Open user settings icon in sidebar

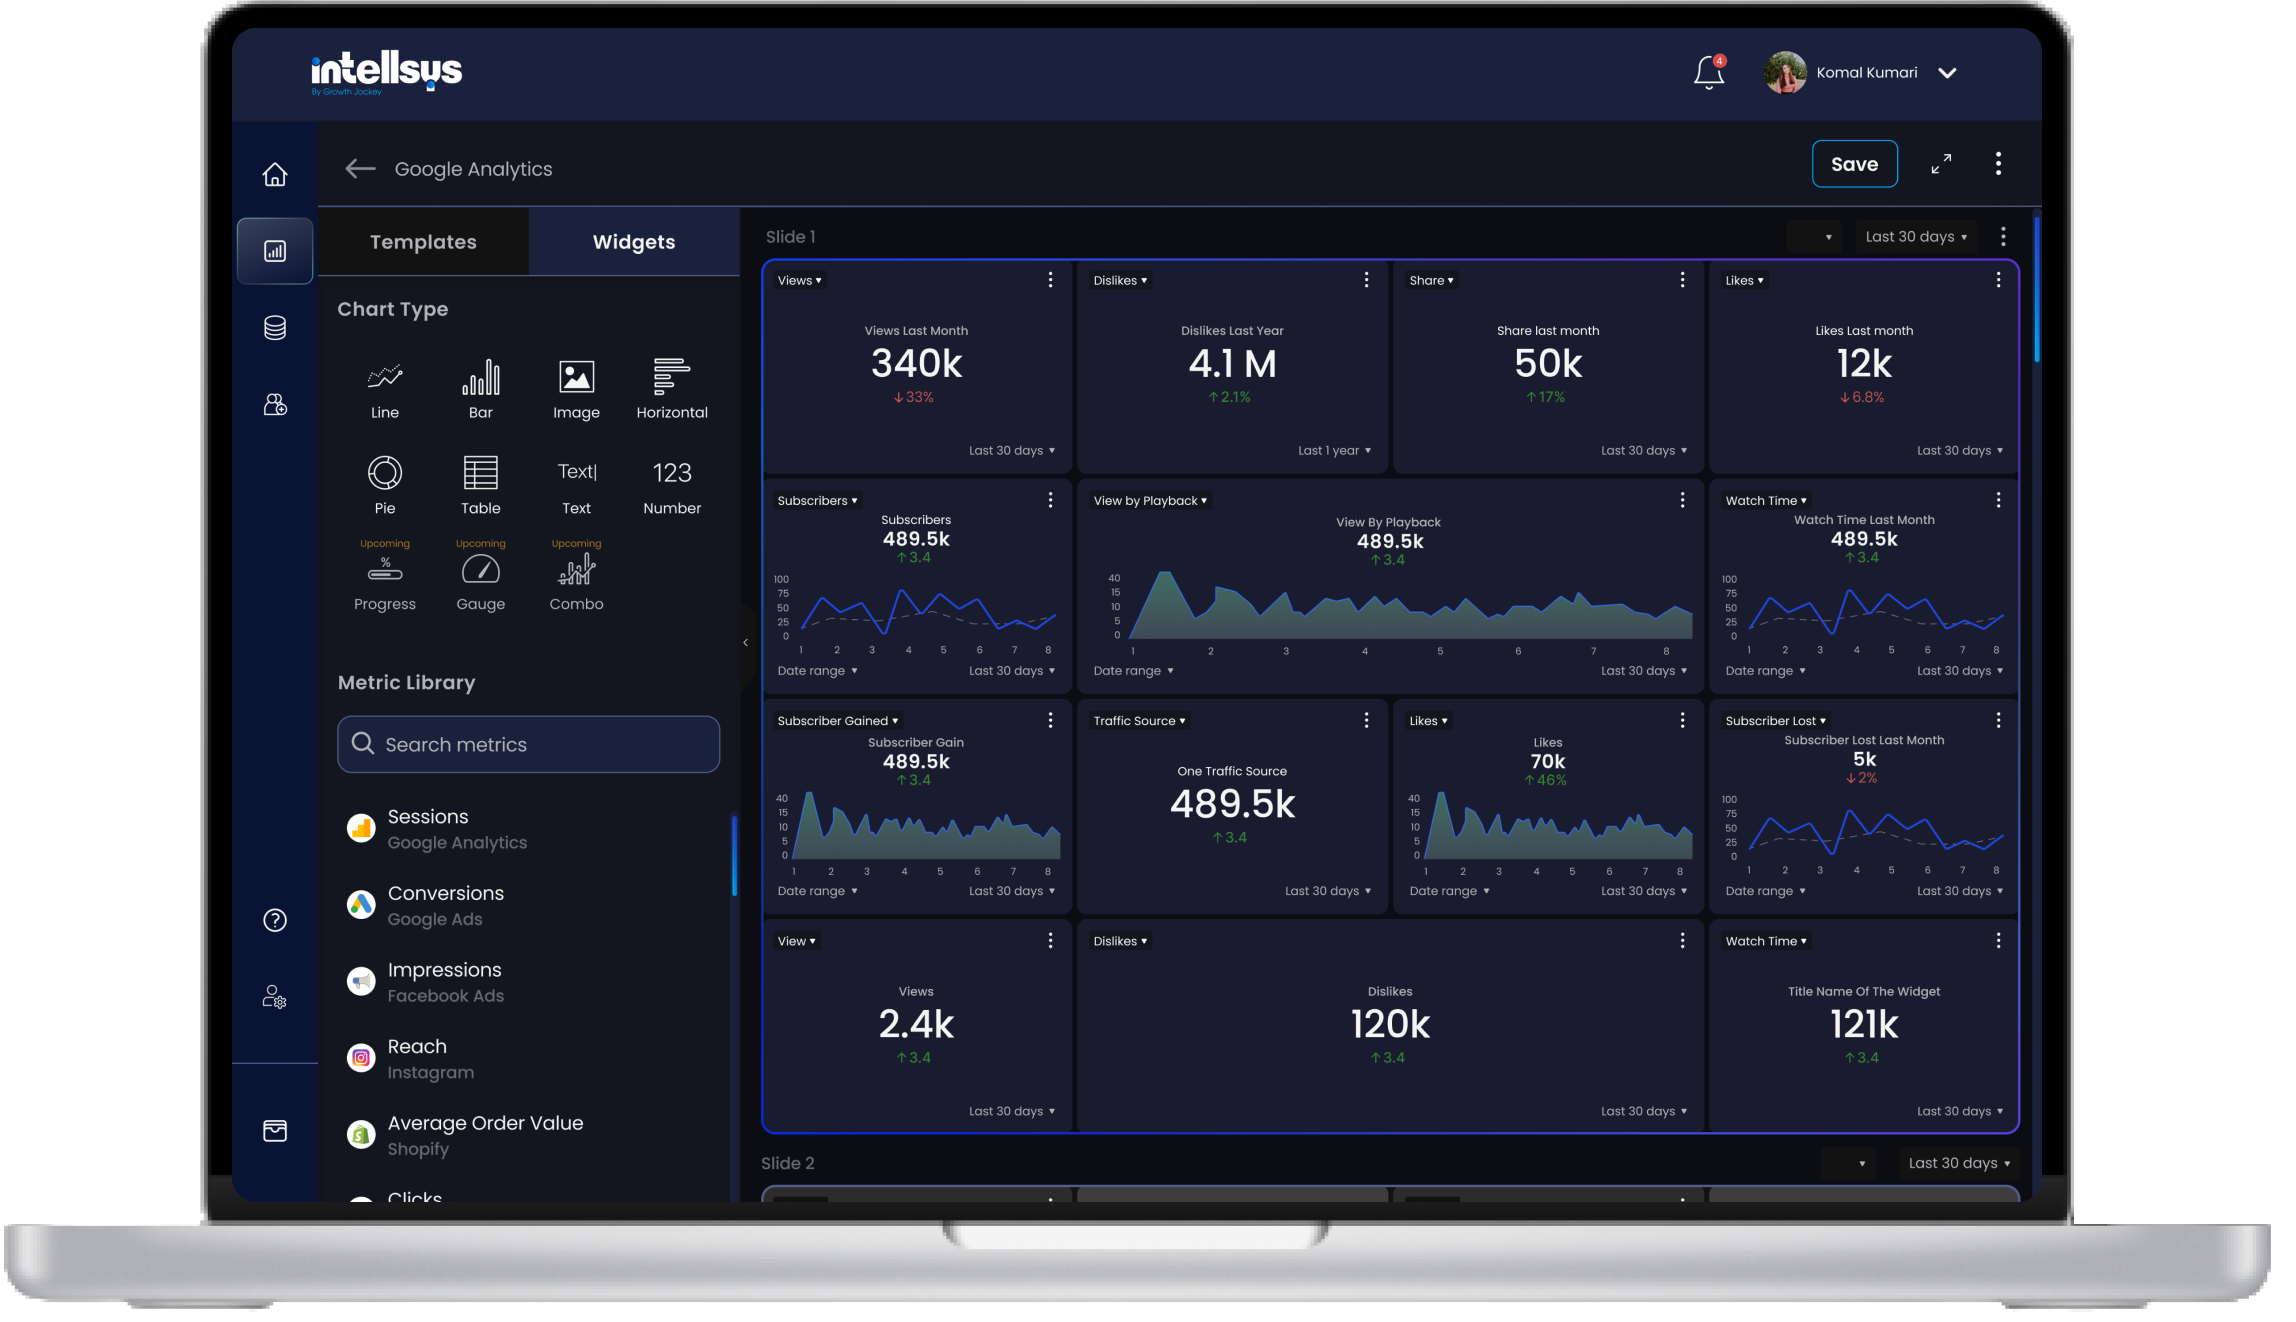coord(275,997)
